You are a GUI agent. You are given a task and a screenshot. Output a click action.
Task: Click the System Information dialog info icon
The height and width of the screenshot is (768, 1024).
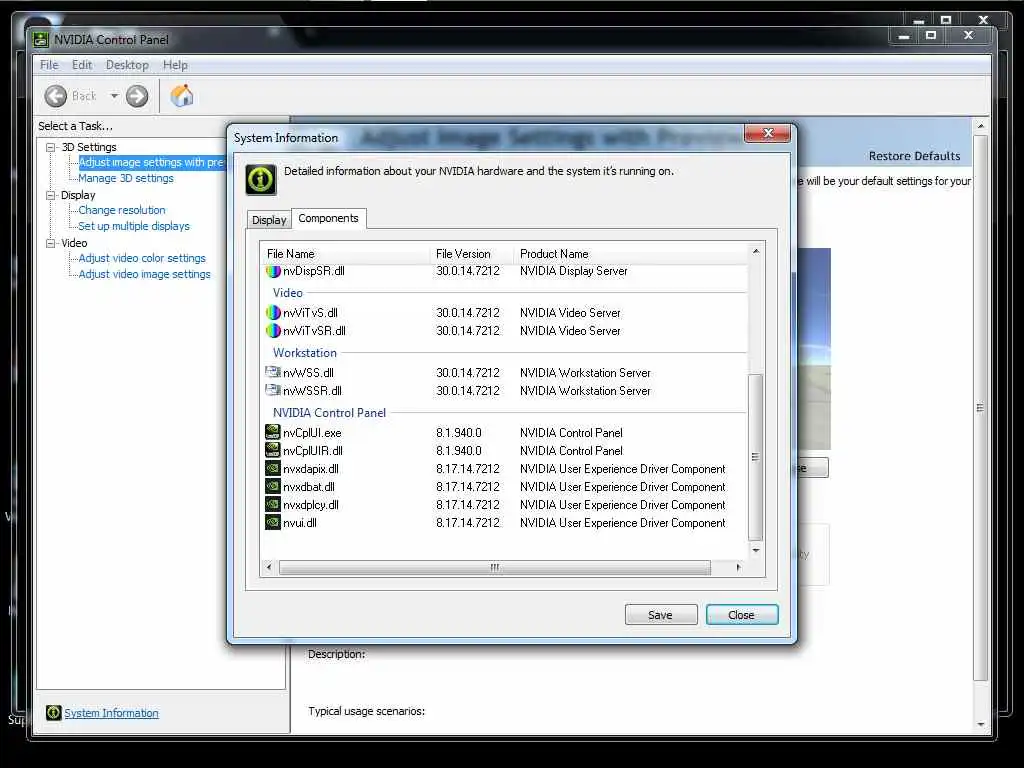pyautogui.click(x=261, y=180)
